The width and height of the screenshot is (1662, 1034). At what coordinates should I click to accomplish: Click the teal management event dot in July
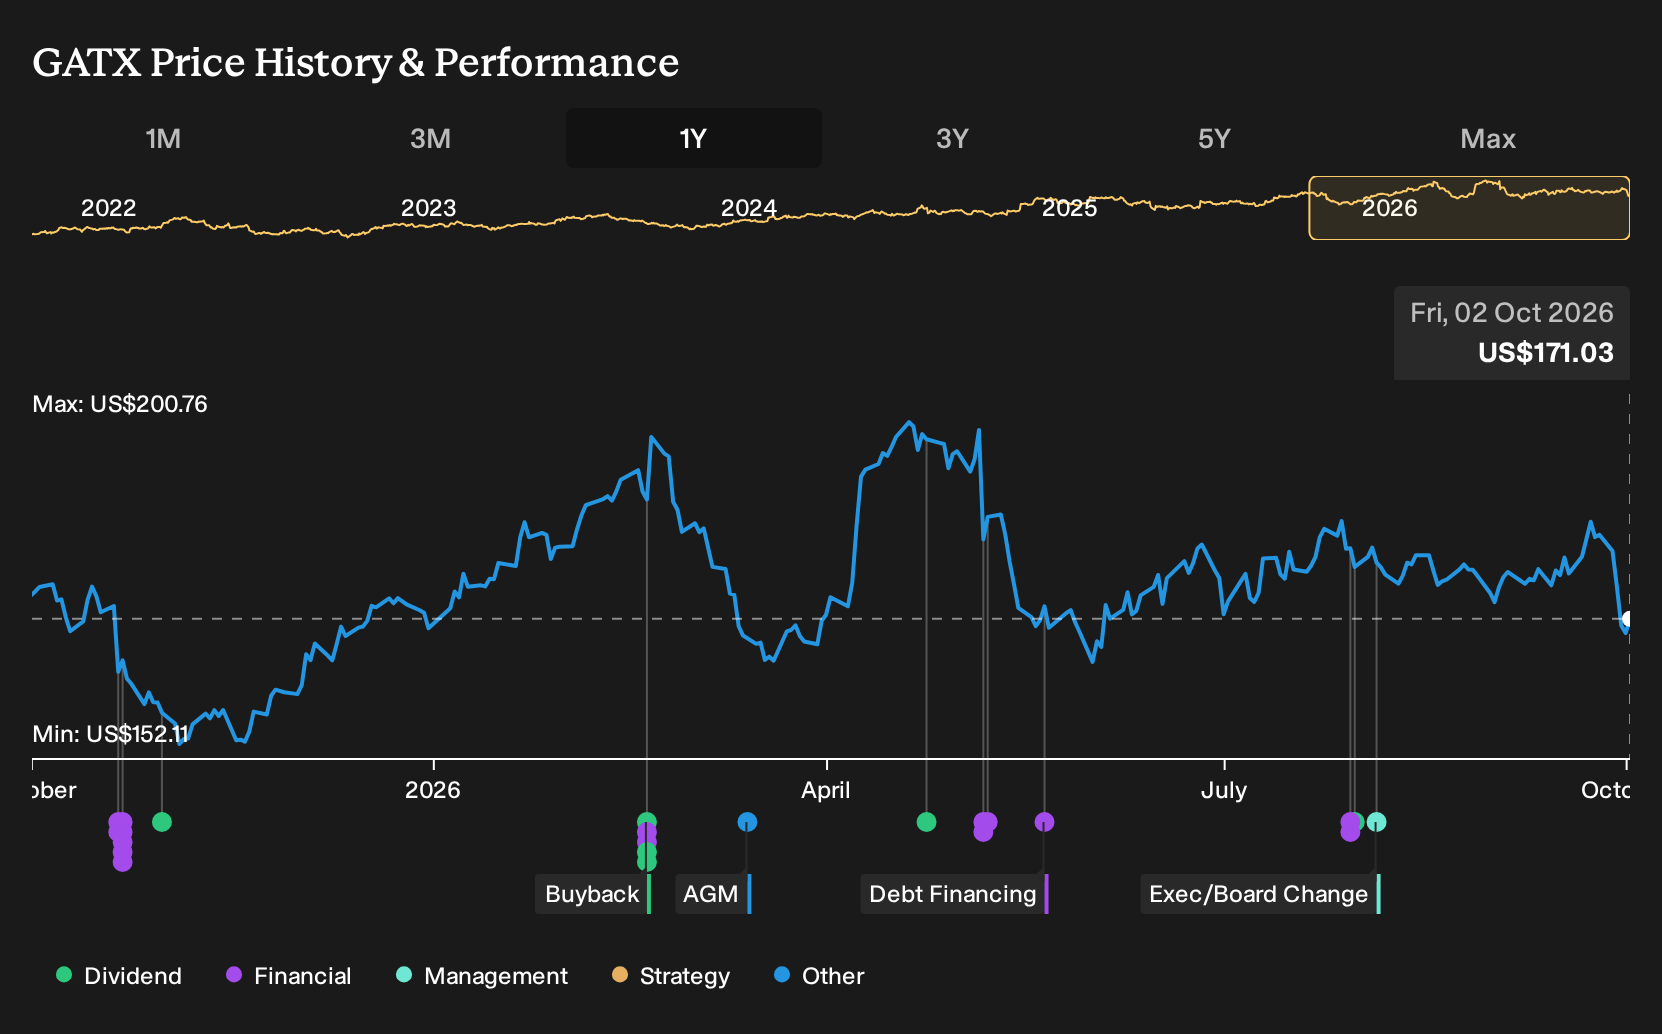click(1376, 822)
